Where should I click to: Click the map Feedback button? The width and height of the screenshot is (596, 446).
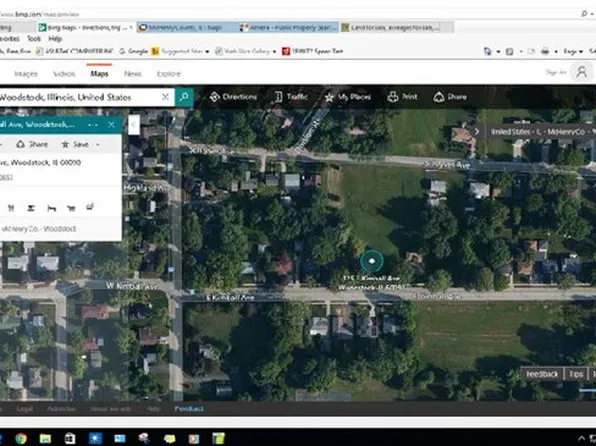point(542,374)
